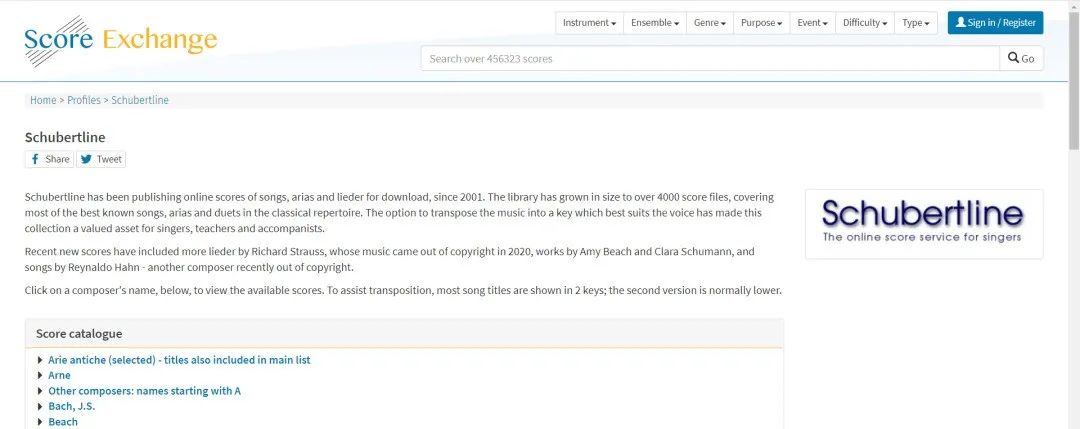Image resolution: width=1080 pixels, height=429 pixels.
Task: Open Sign in / Register
Action: click(995, 22)
